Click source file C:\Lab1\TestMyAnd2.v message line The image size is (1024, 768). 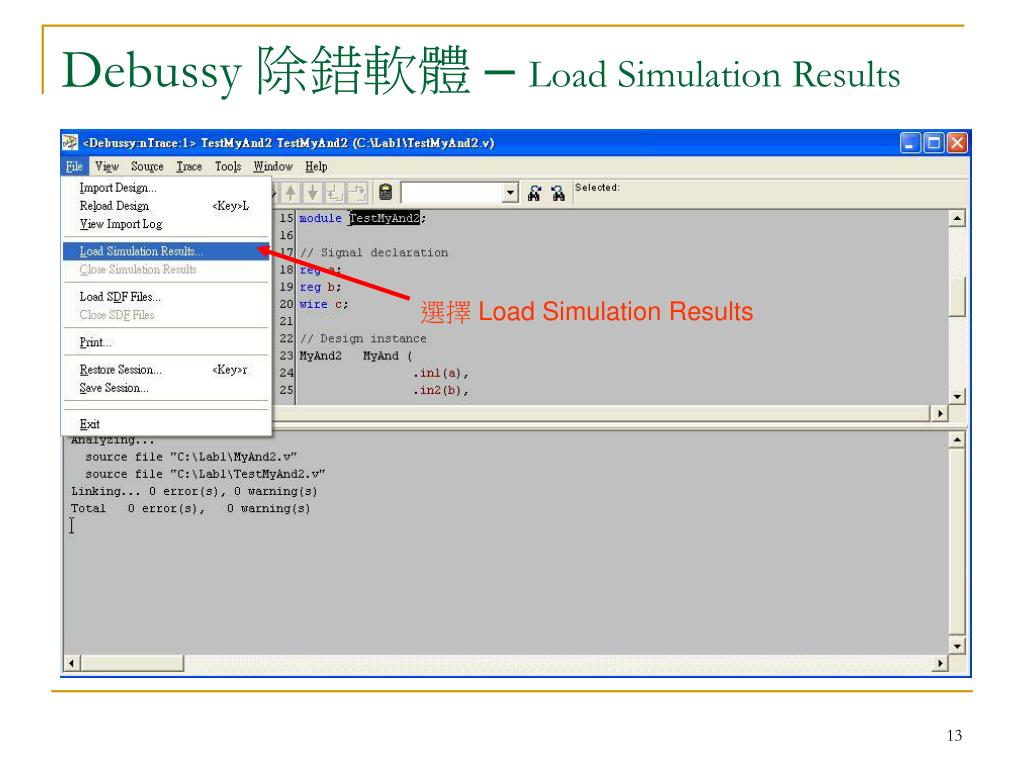(x=205, y=474)
